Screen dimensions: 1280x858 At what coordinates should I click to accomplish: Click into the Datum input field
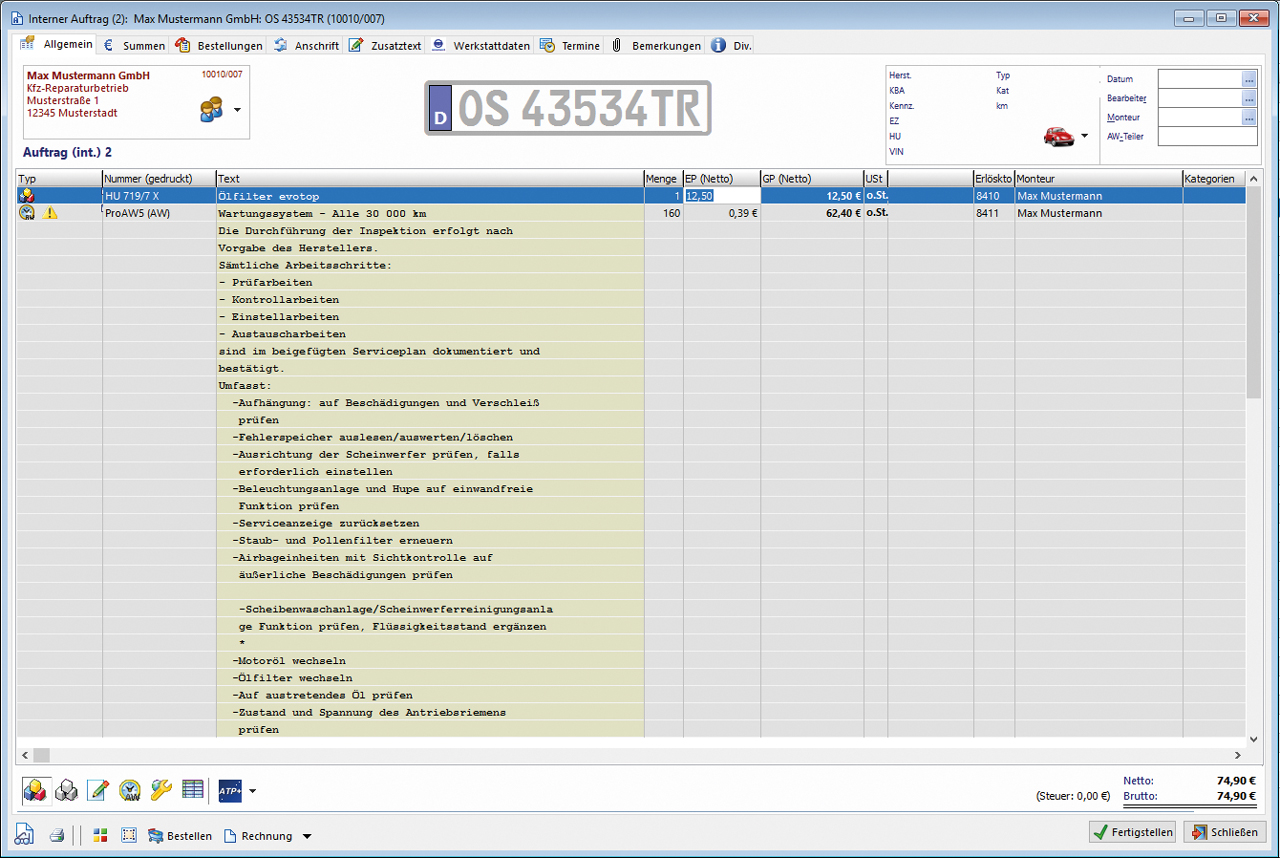click(x=1200, y=79)
